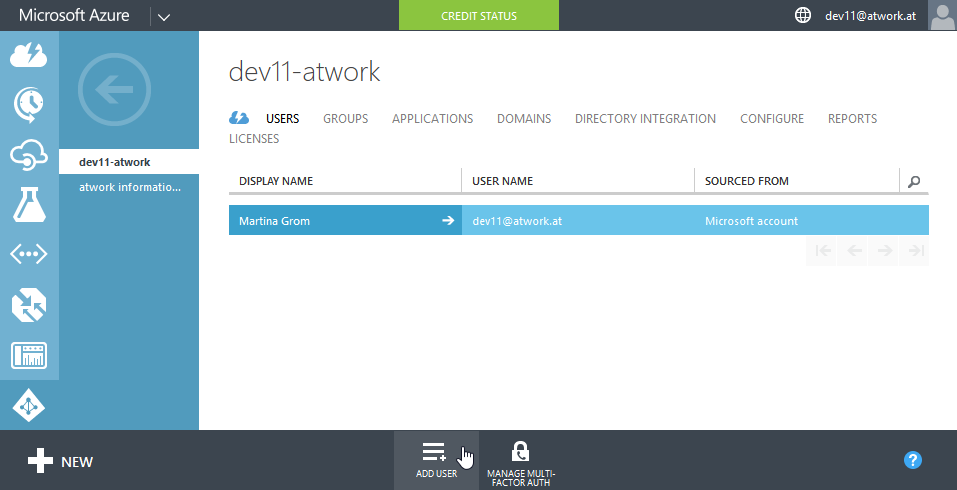Image resolution: width=957 pixels, height=490 pixels.
Task: Click the code brackets sidebar icon
Action: point(29,254)
